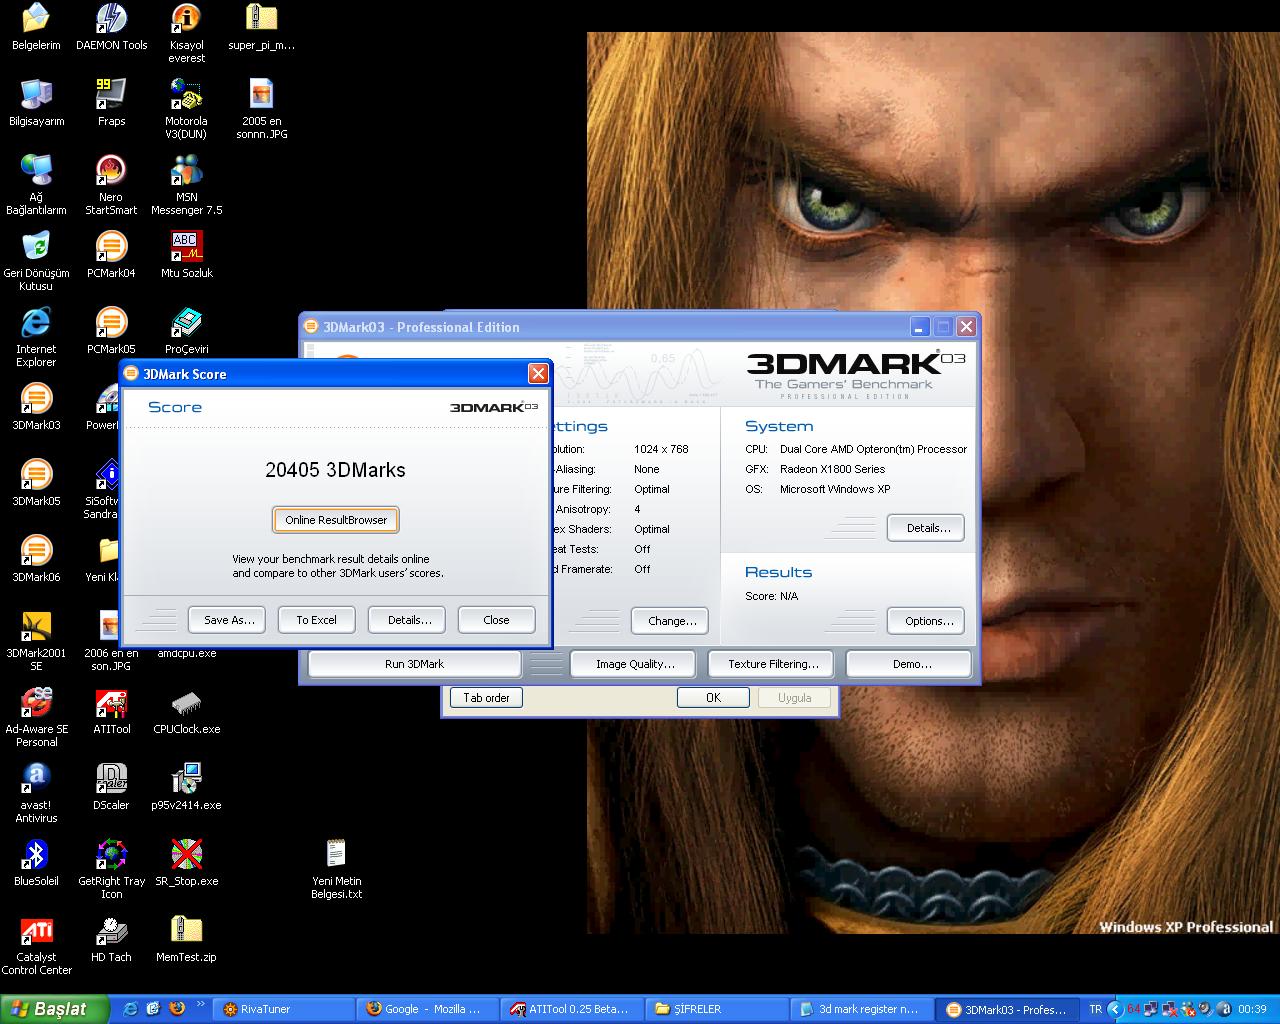
Task: Click OK in the background dialog
Action: point(713,698)
